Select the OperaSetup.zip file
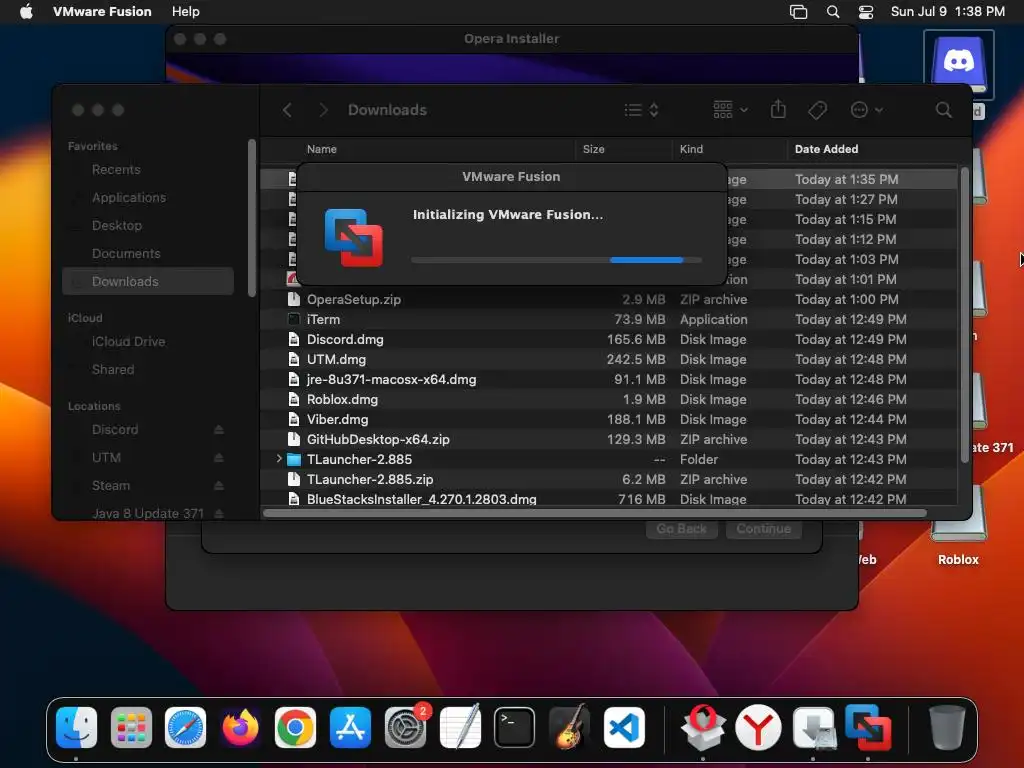This screenshot has width=1024, height=768. point(609,300)
